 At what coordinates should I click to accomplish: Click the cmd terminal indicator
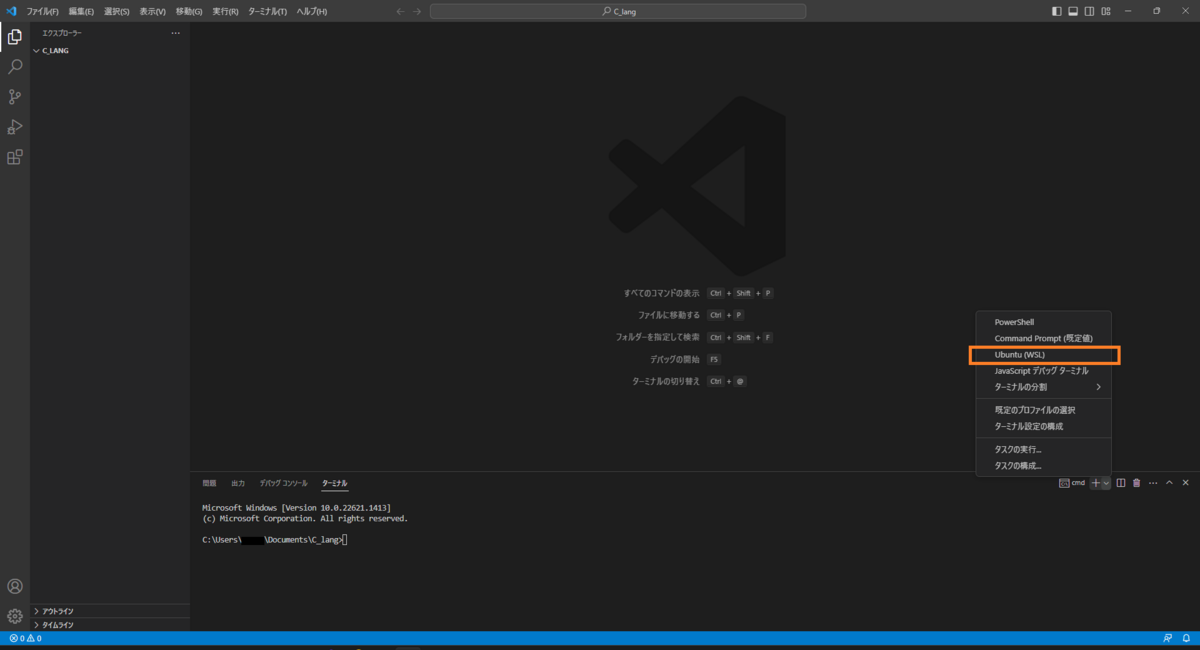[x=1072, y=483]
